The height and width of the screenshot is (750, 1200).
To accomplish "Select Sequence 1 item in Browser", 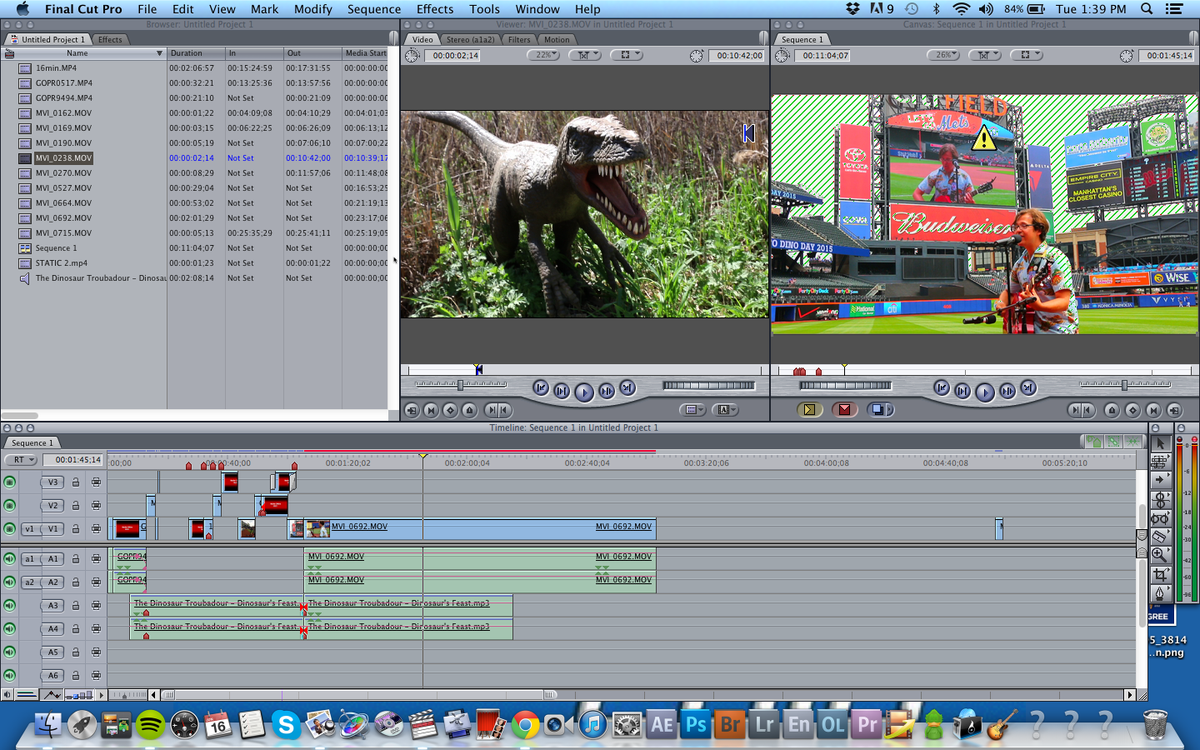I will click(x=55, y=248).
